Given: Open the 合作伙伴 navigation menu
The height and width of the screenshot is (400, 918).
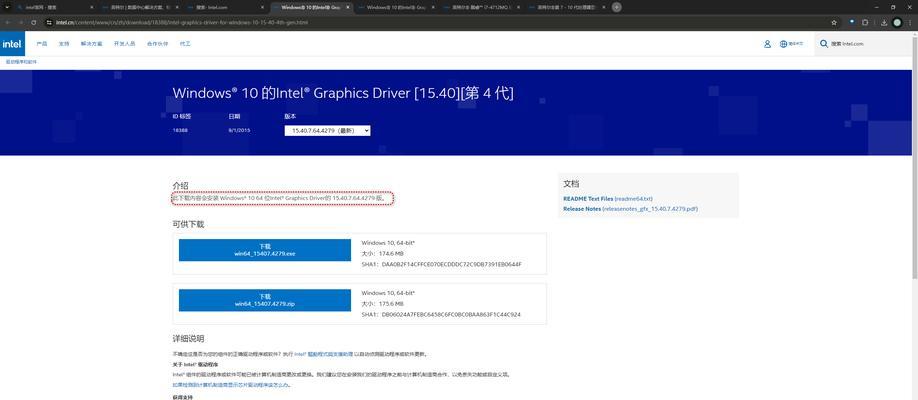Looking at the screenshot, I should click(157, 44).
